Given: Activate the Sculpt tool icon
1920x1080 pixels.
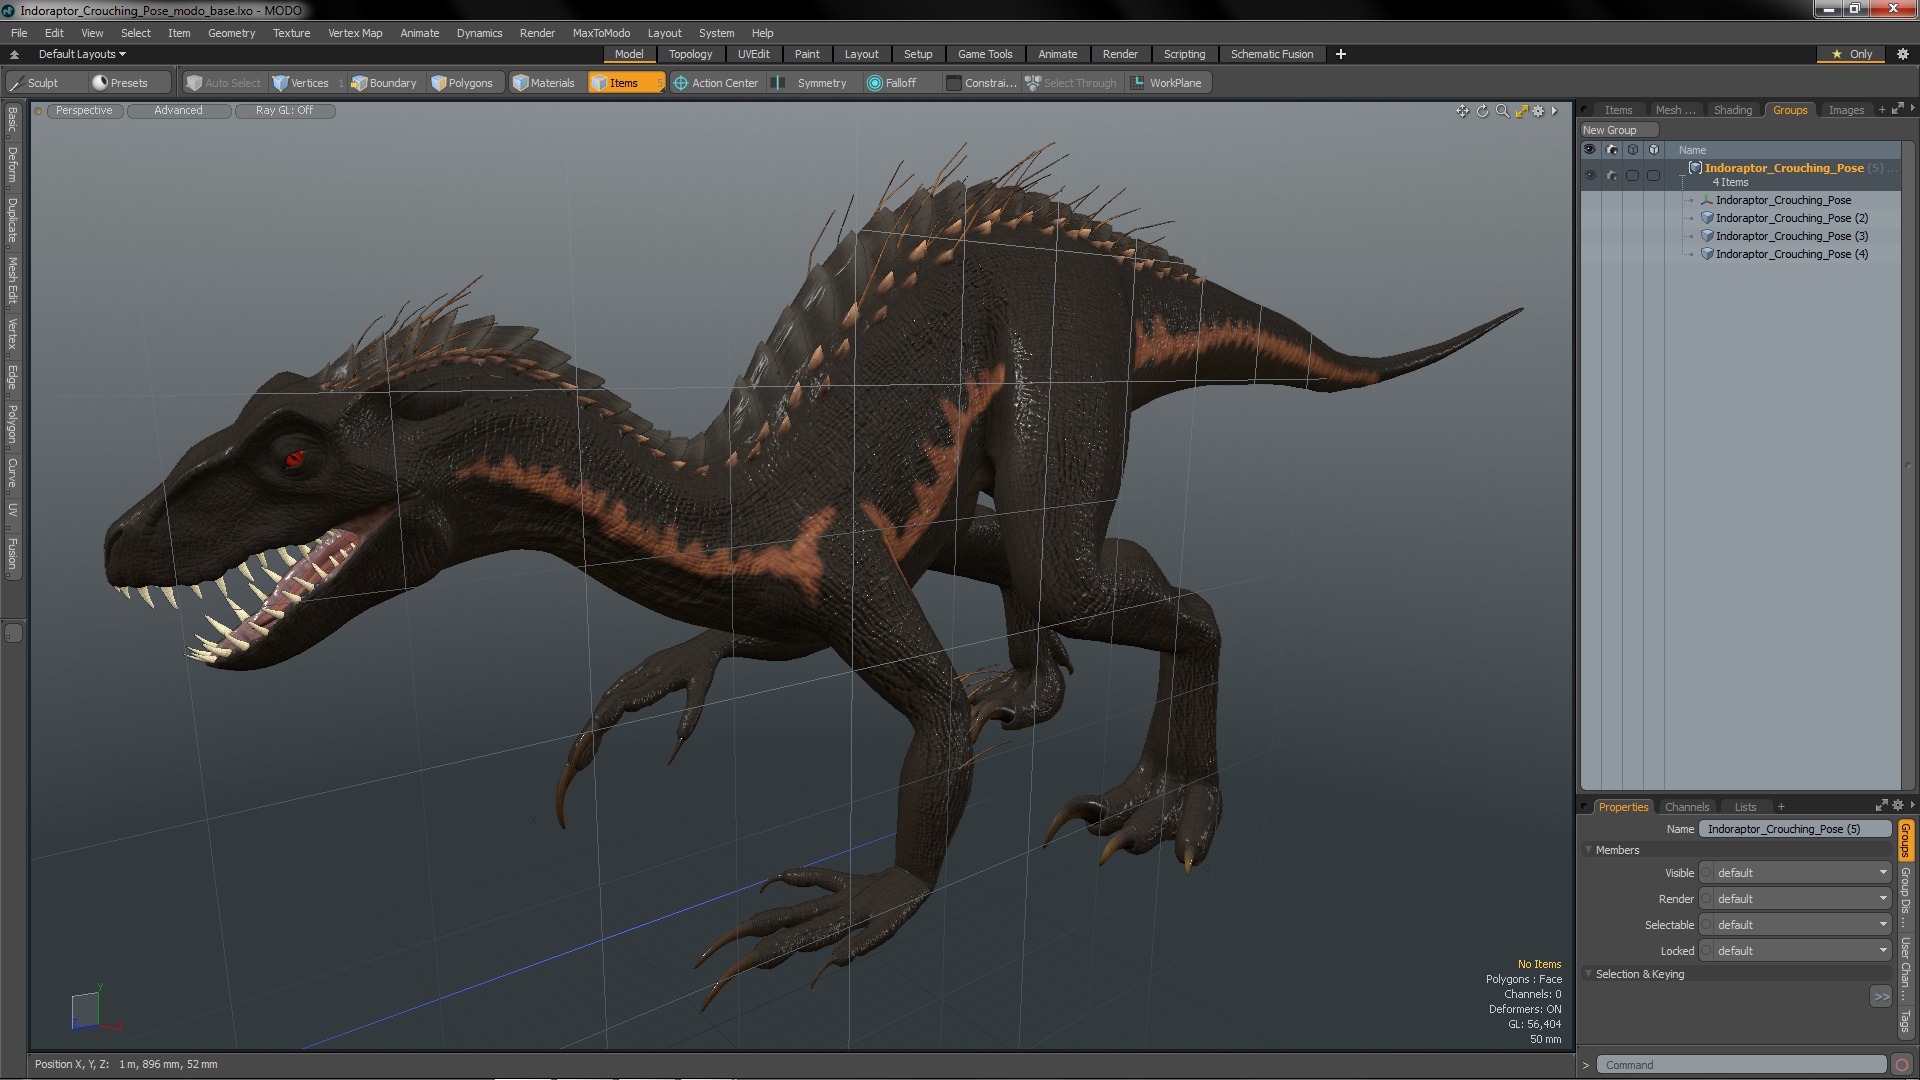Looking at the screenshot, I should (x=16, y=83).
